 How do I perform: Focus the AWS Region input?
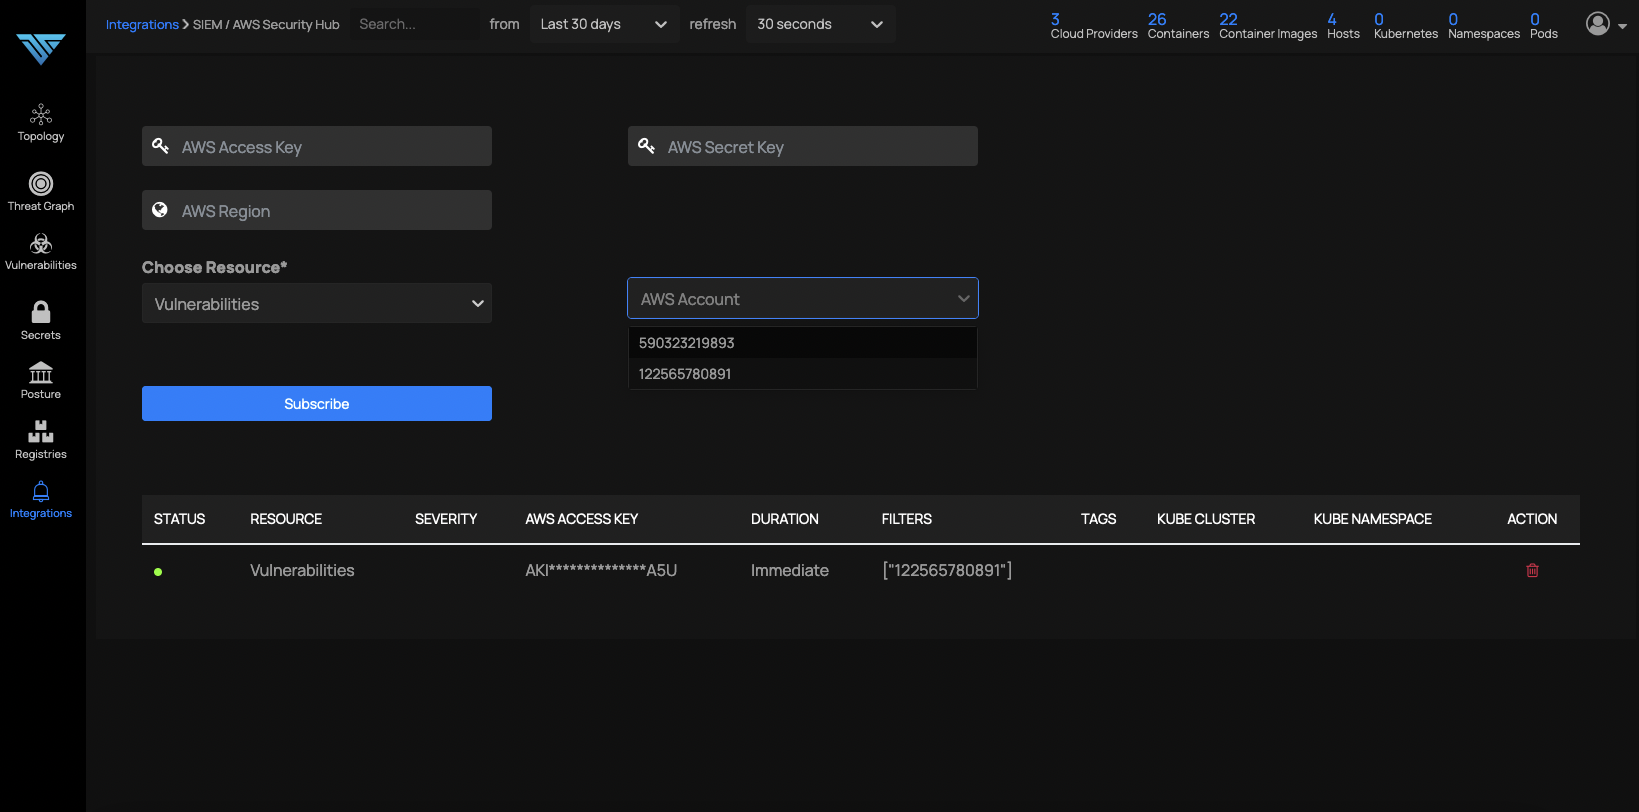pos(317,210)
